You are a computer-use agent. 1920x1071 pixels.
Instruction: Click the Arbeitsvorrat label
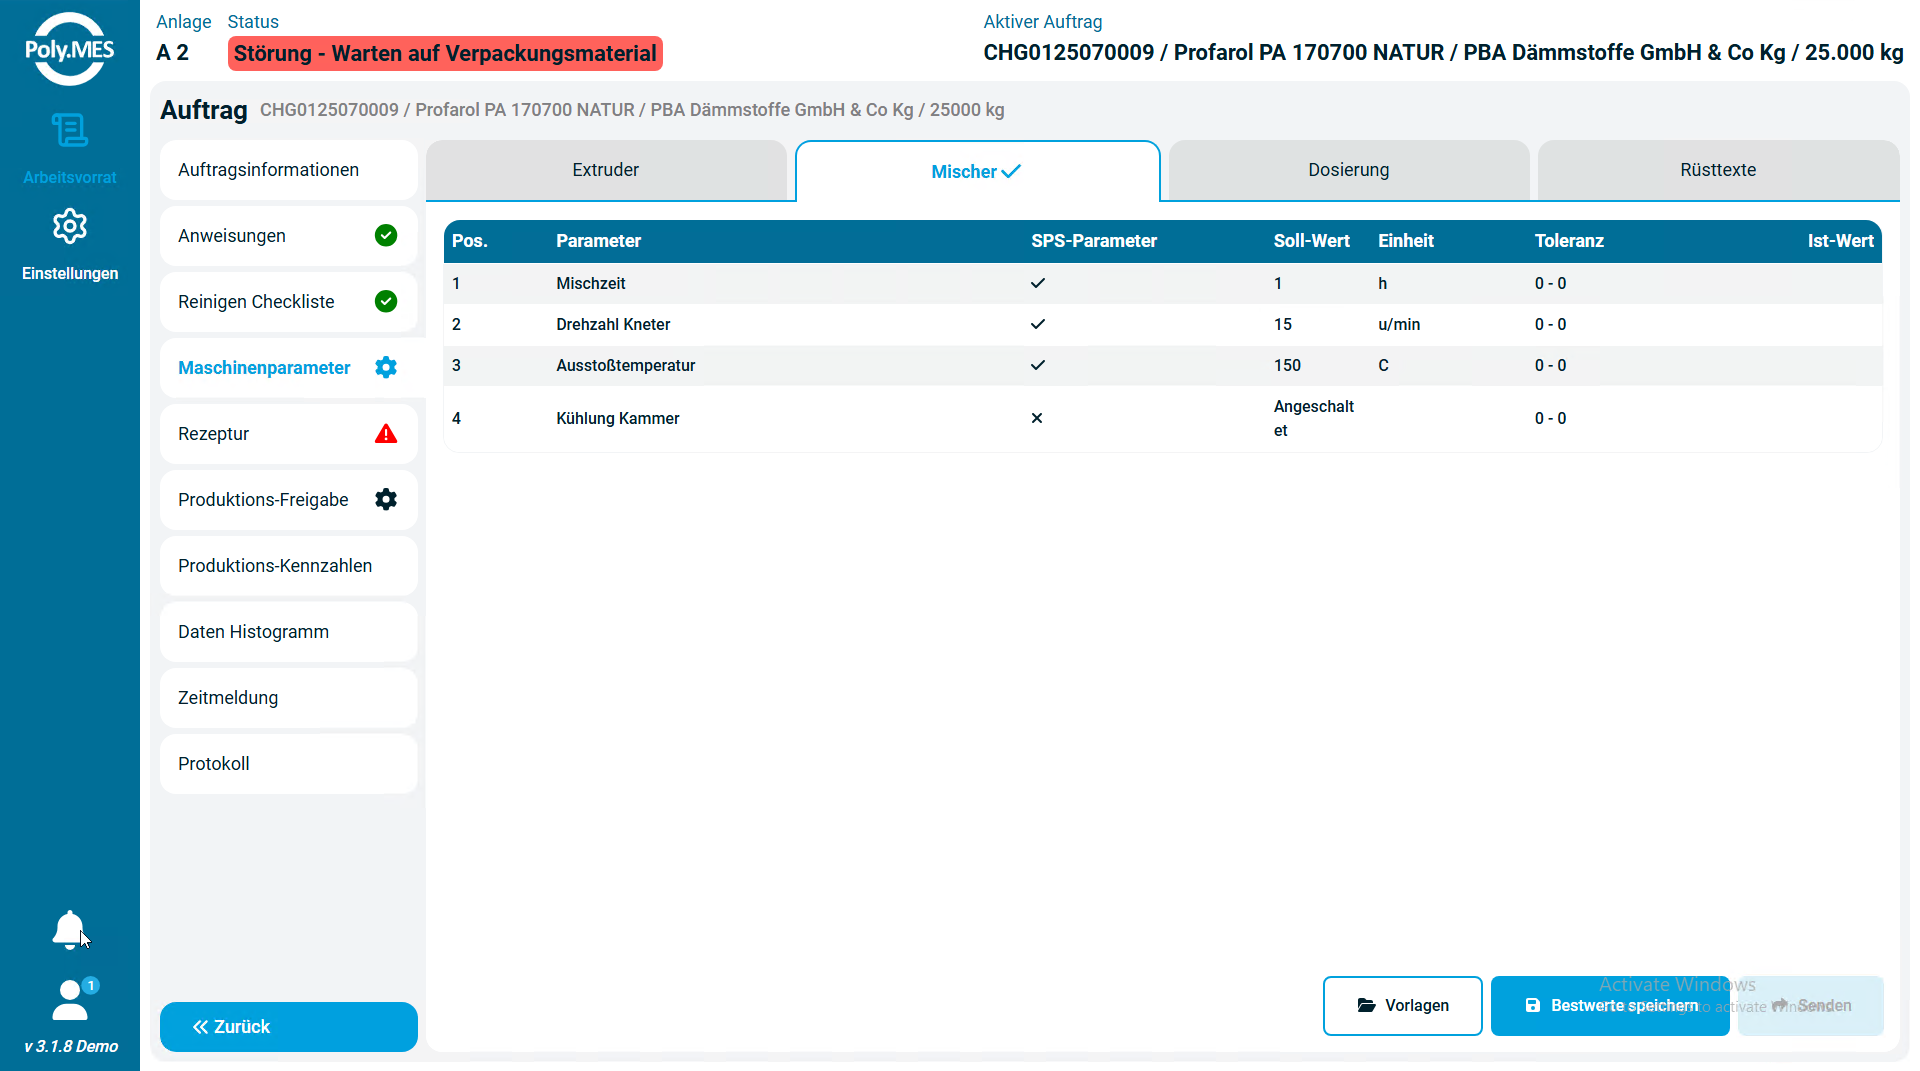[70, 178]
